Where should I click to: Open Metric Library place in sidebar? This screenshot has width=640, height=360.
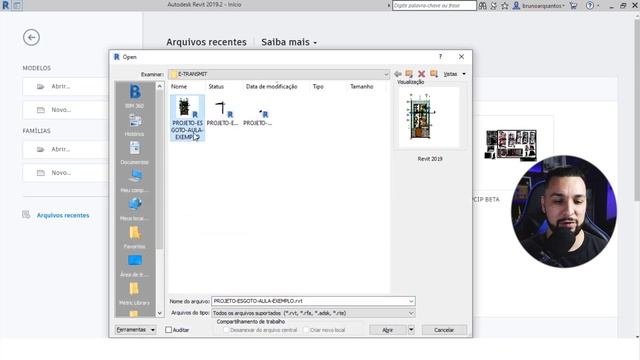pos(135,293)
